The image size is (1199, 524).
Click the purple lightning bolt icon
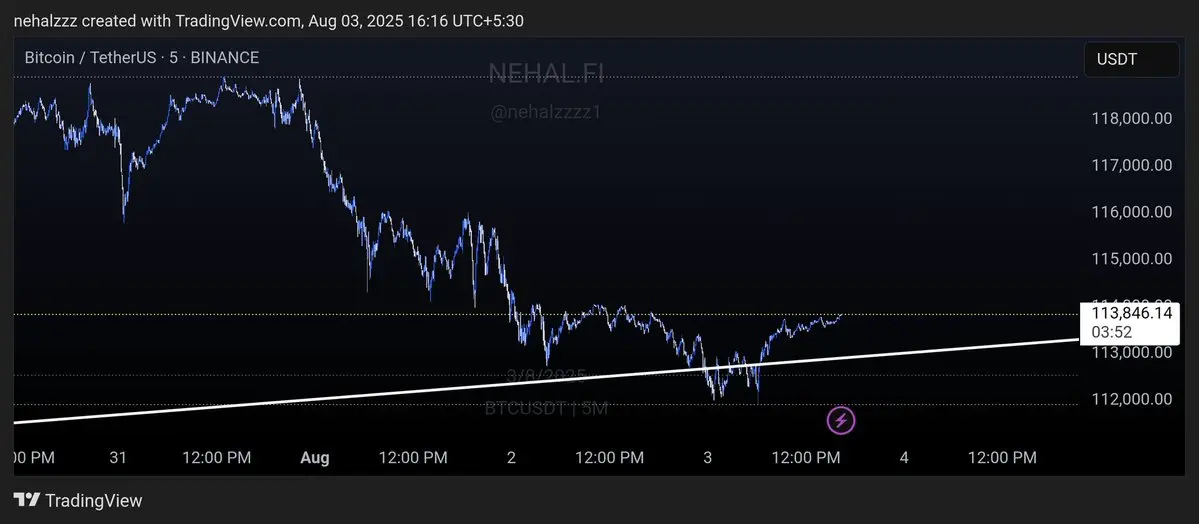point(841,420)
